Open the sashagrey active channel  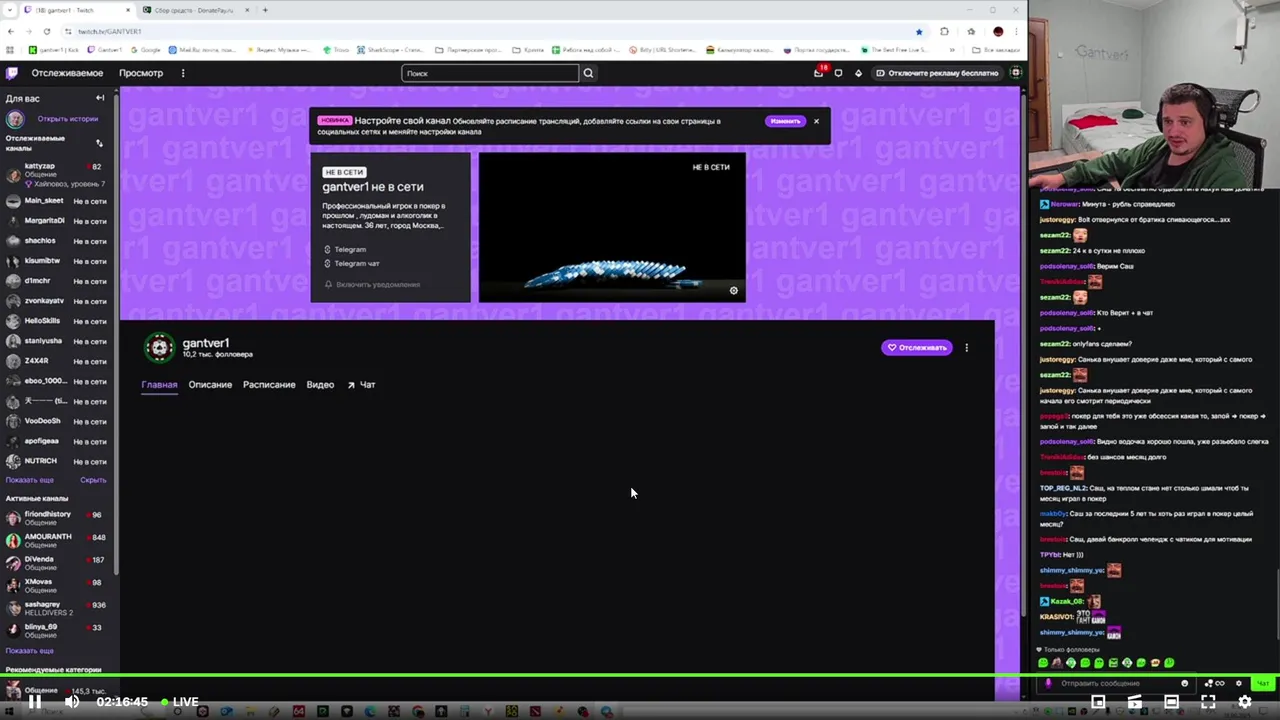(x=58, y=608)
